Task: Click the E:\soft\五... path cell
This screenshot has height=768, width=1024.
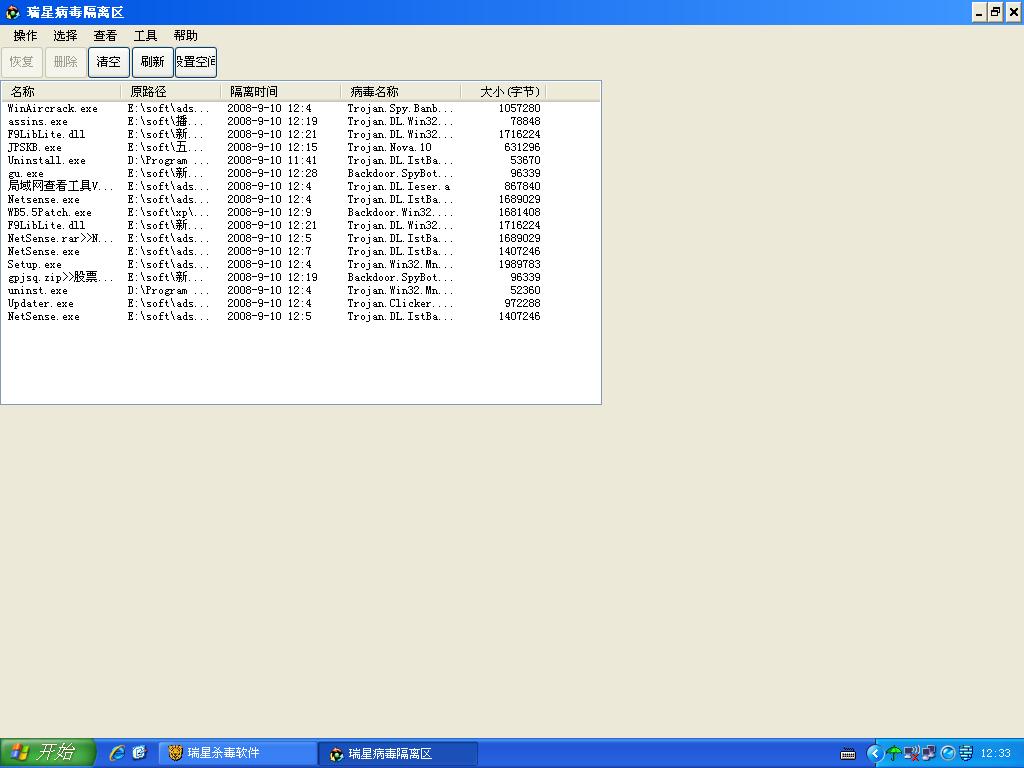Action: click(165, 148)
